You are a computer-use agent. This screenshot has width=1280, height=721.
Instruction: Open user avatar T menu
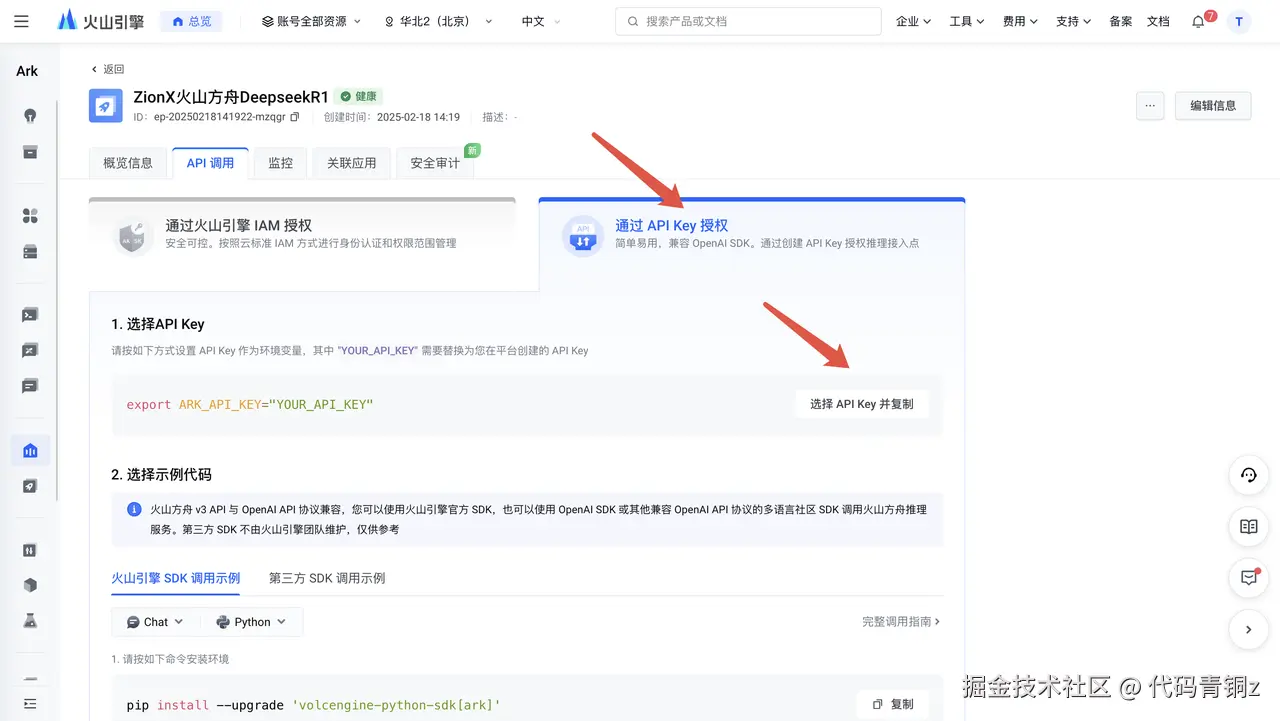1239,21
